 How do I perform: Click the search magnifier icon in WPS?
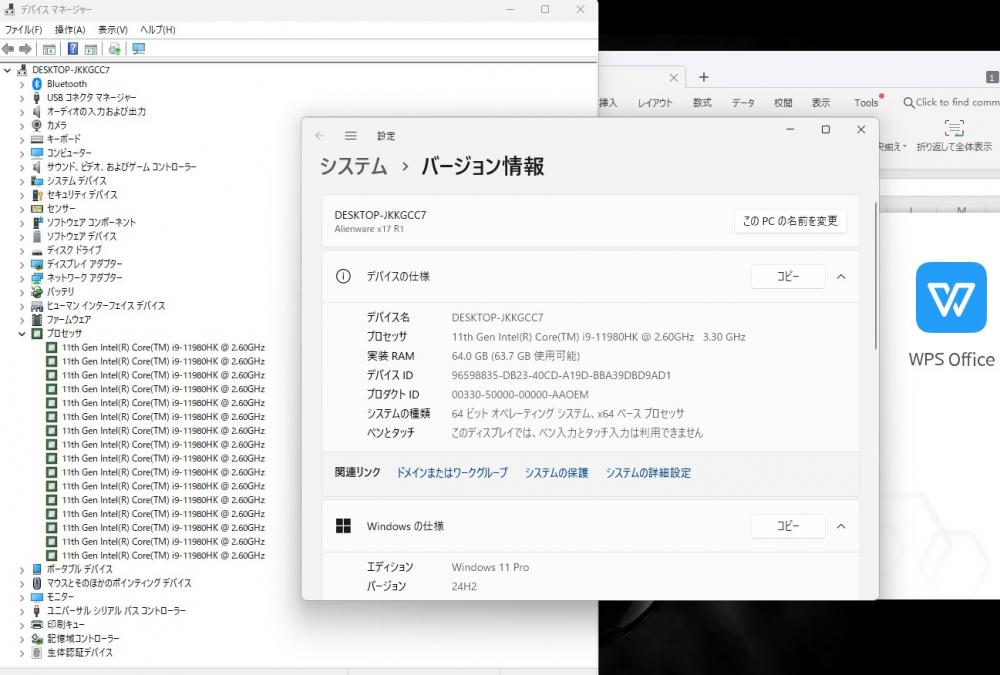pyautogui.click(x=908, y=103)
